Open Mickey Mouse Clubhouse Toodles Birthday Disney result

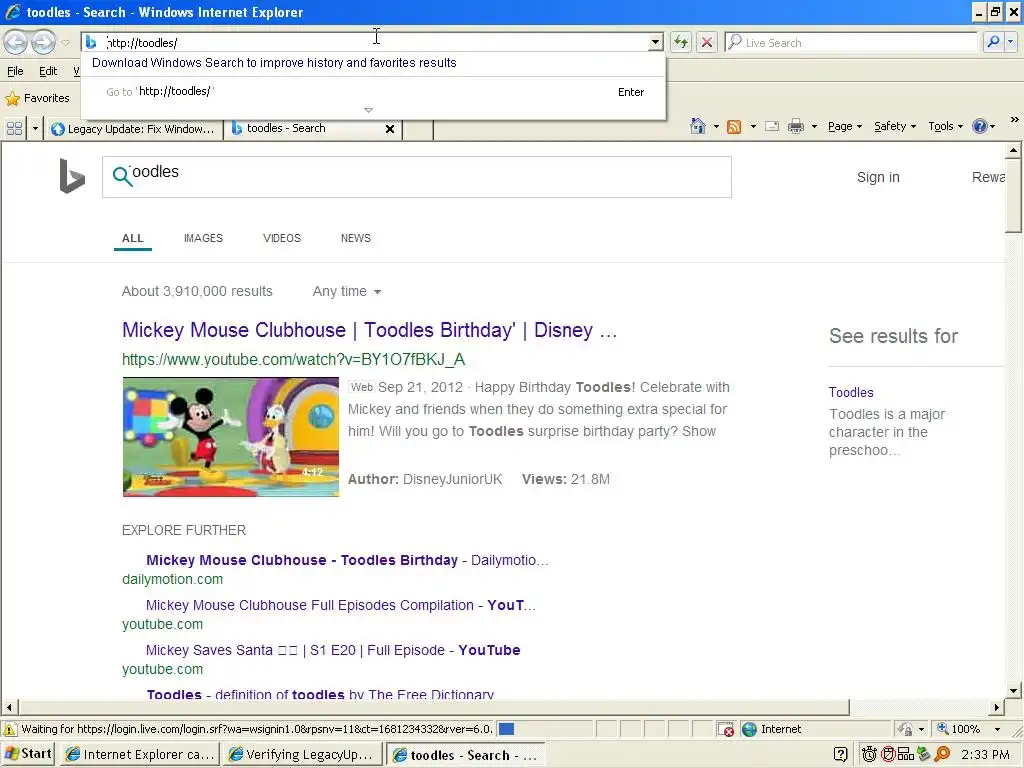pos(369,330)
